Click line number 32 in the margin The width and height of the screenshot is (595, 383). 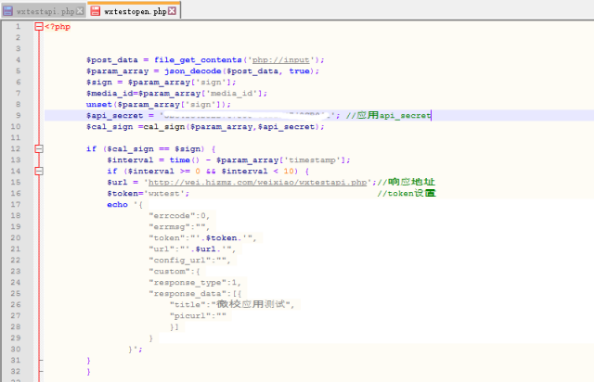point(16,371)
